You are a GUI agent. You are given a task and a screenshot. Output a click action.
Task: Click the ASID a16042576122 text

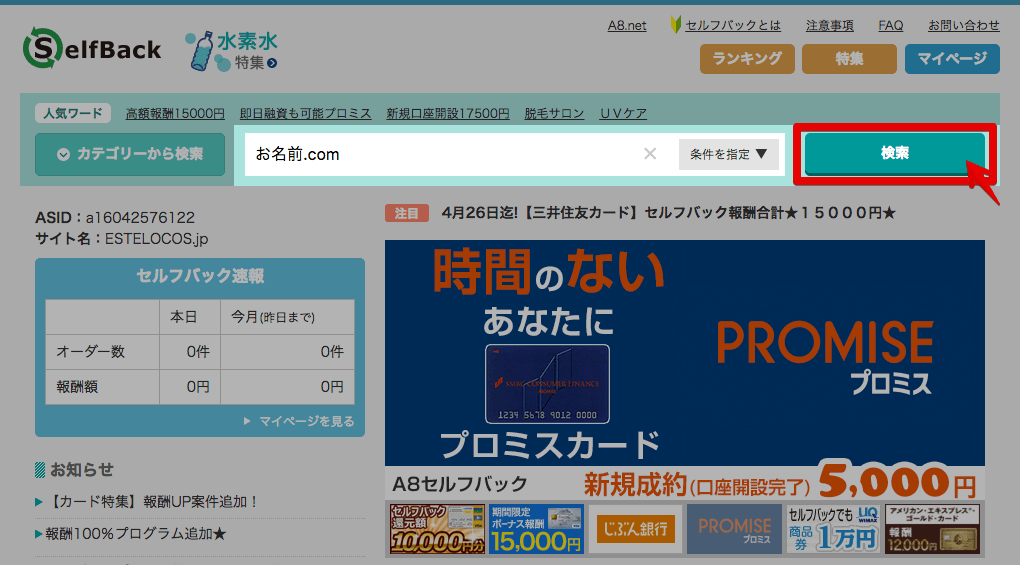(x=115, y=217)
